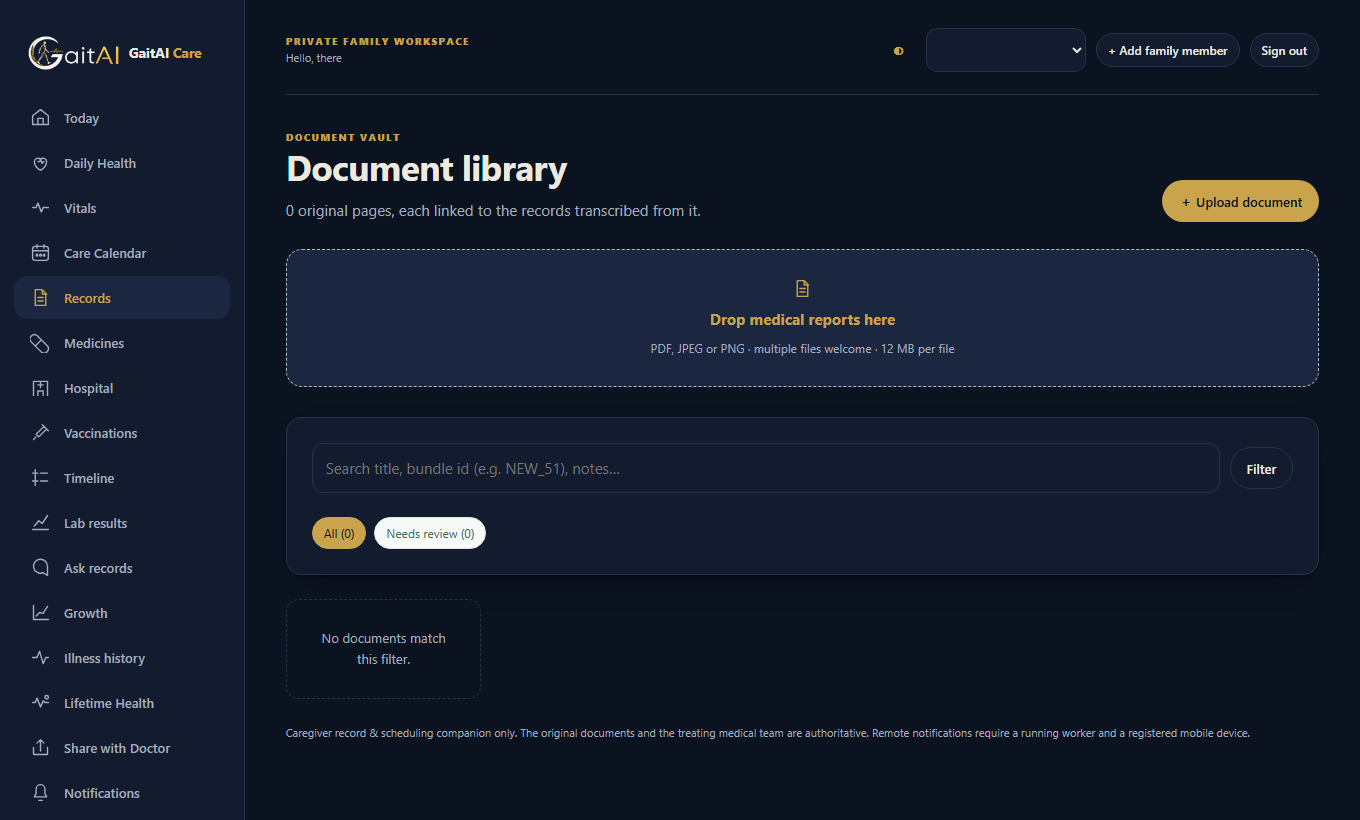
Task: Select the All (0) filter chip
Action: [x=339, y=534]
